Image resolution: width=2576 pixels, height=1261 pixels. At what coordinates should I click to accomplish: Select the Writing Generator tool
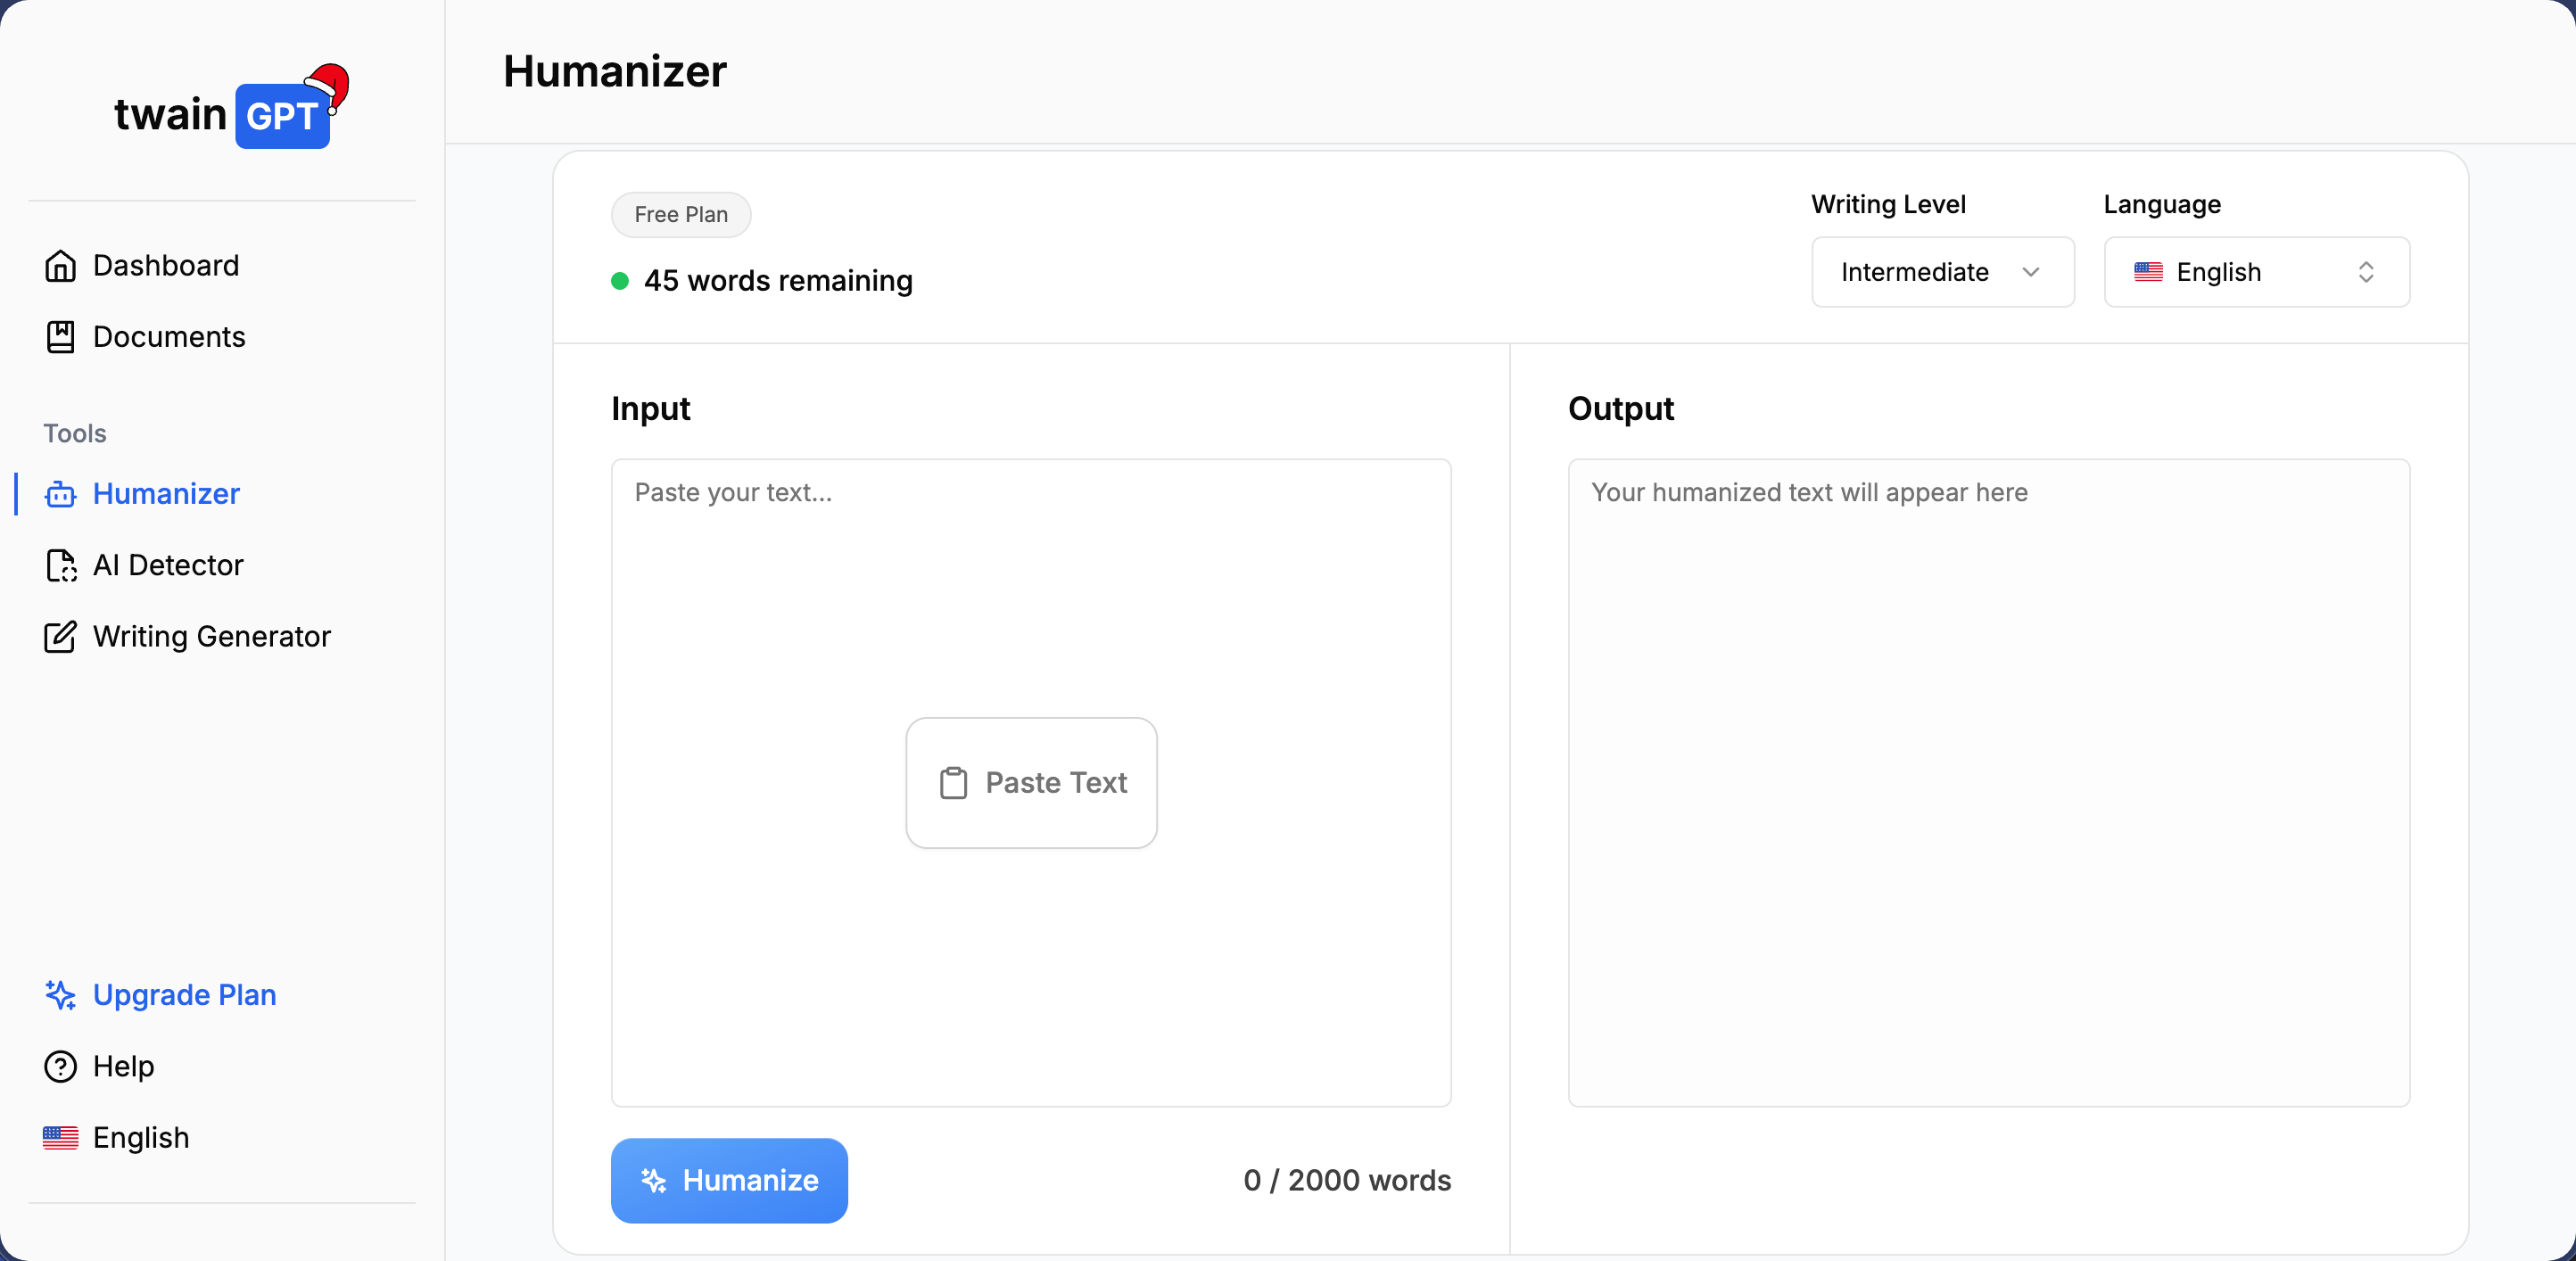(x=211, y=637)
